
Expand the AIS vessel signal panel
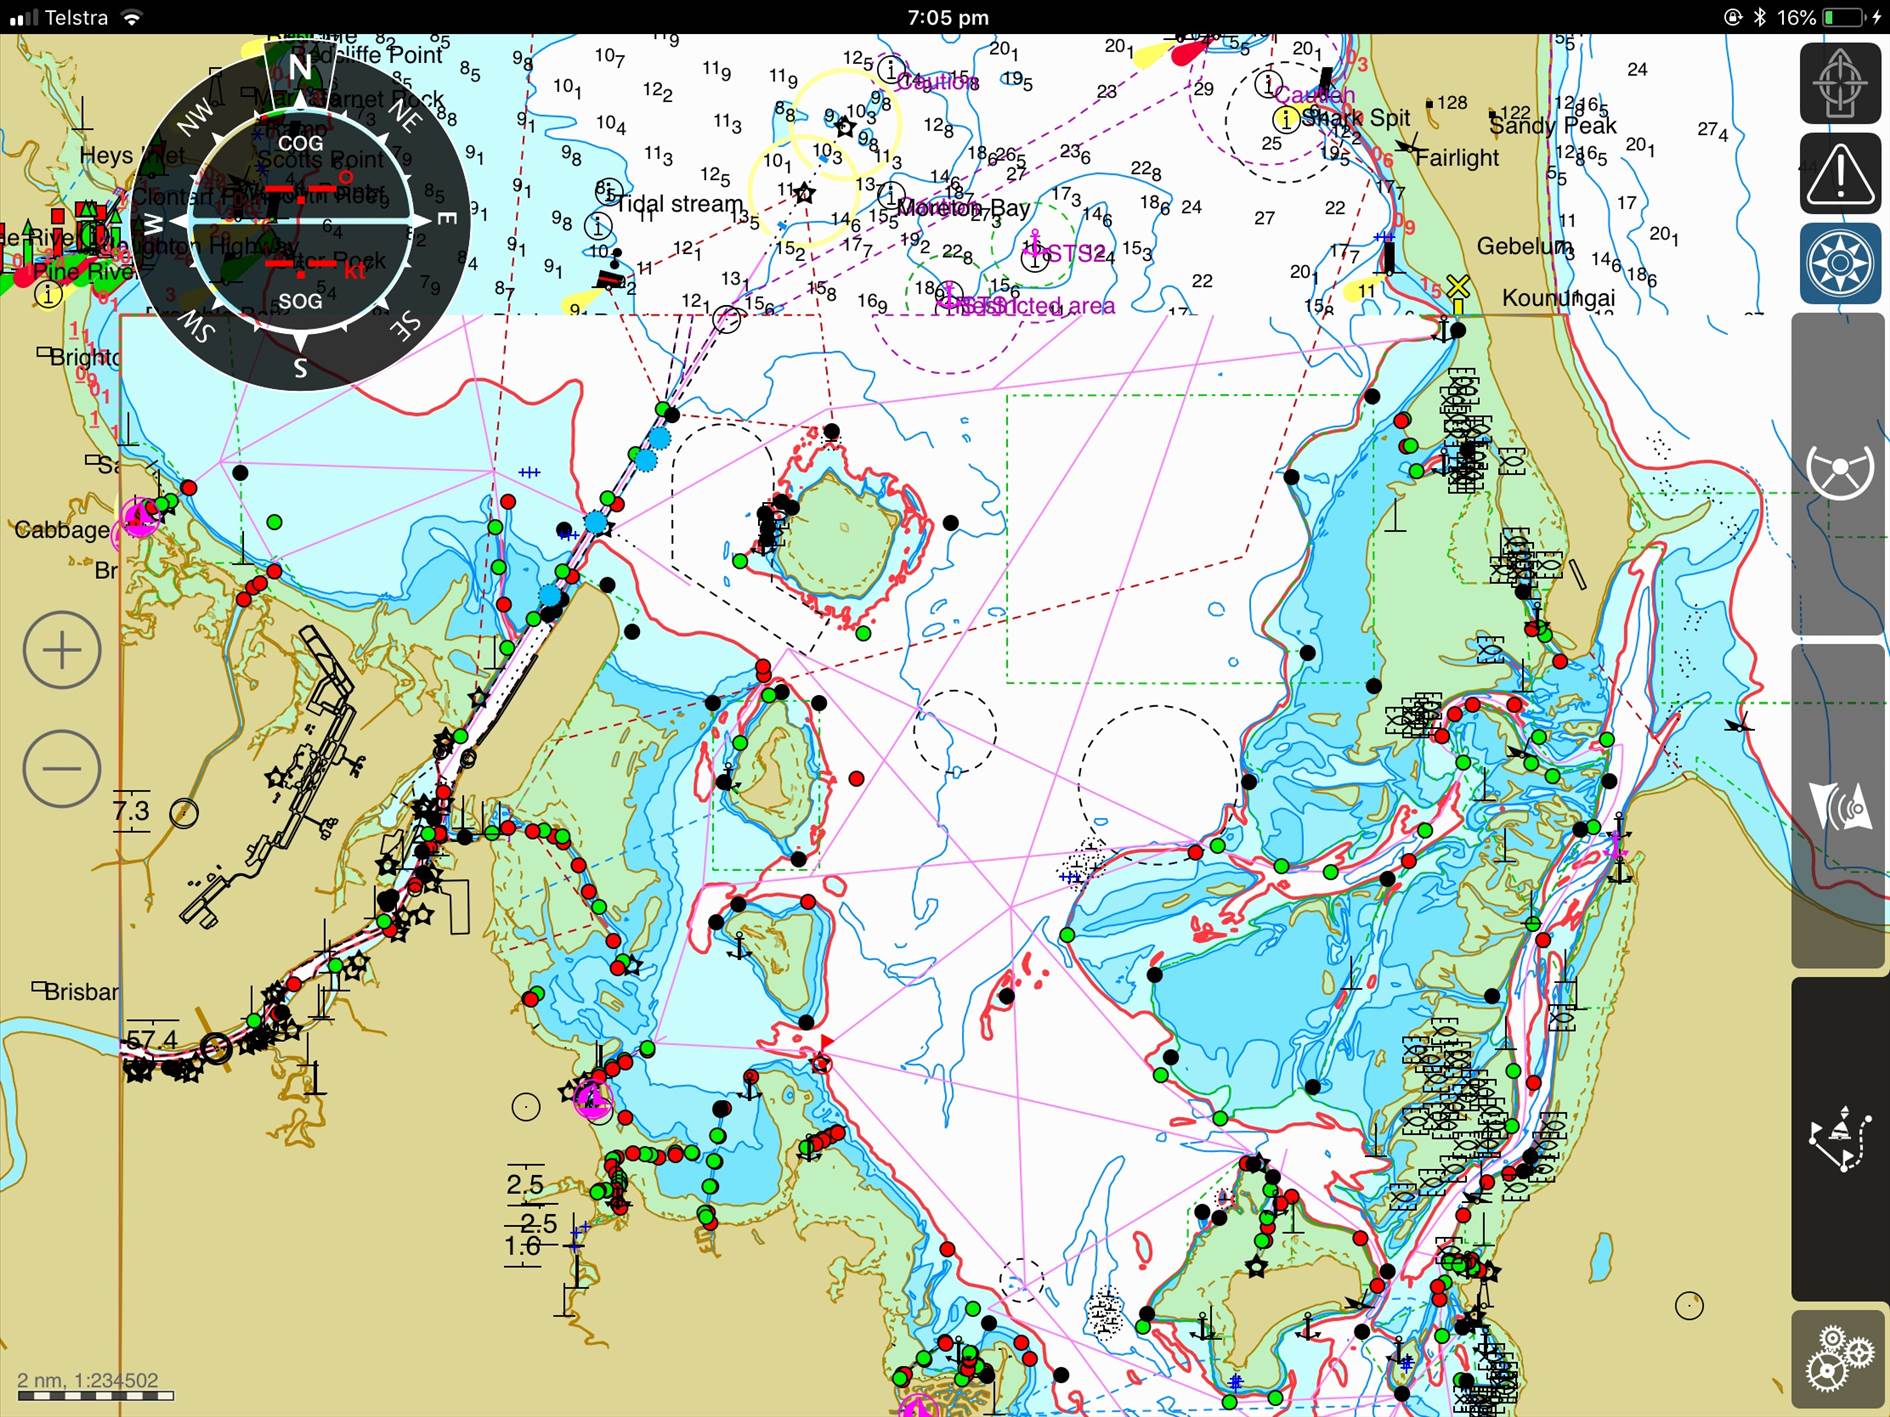point(1838,807)
